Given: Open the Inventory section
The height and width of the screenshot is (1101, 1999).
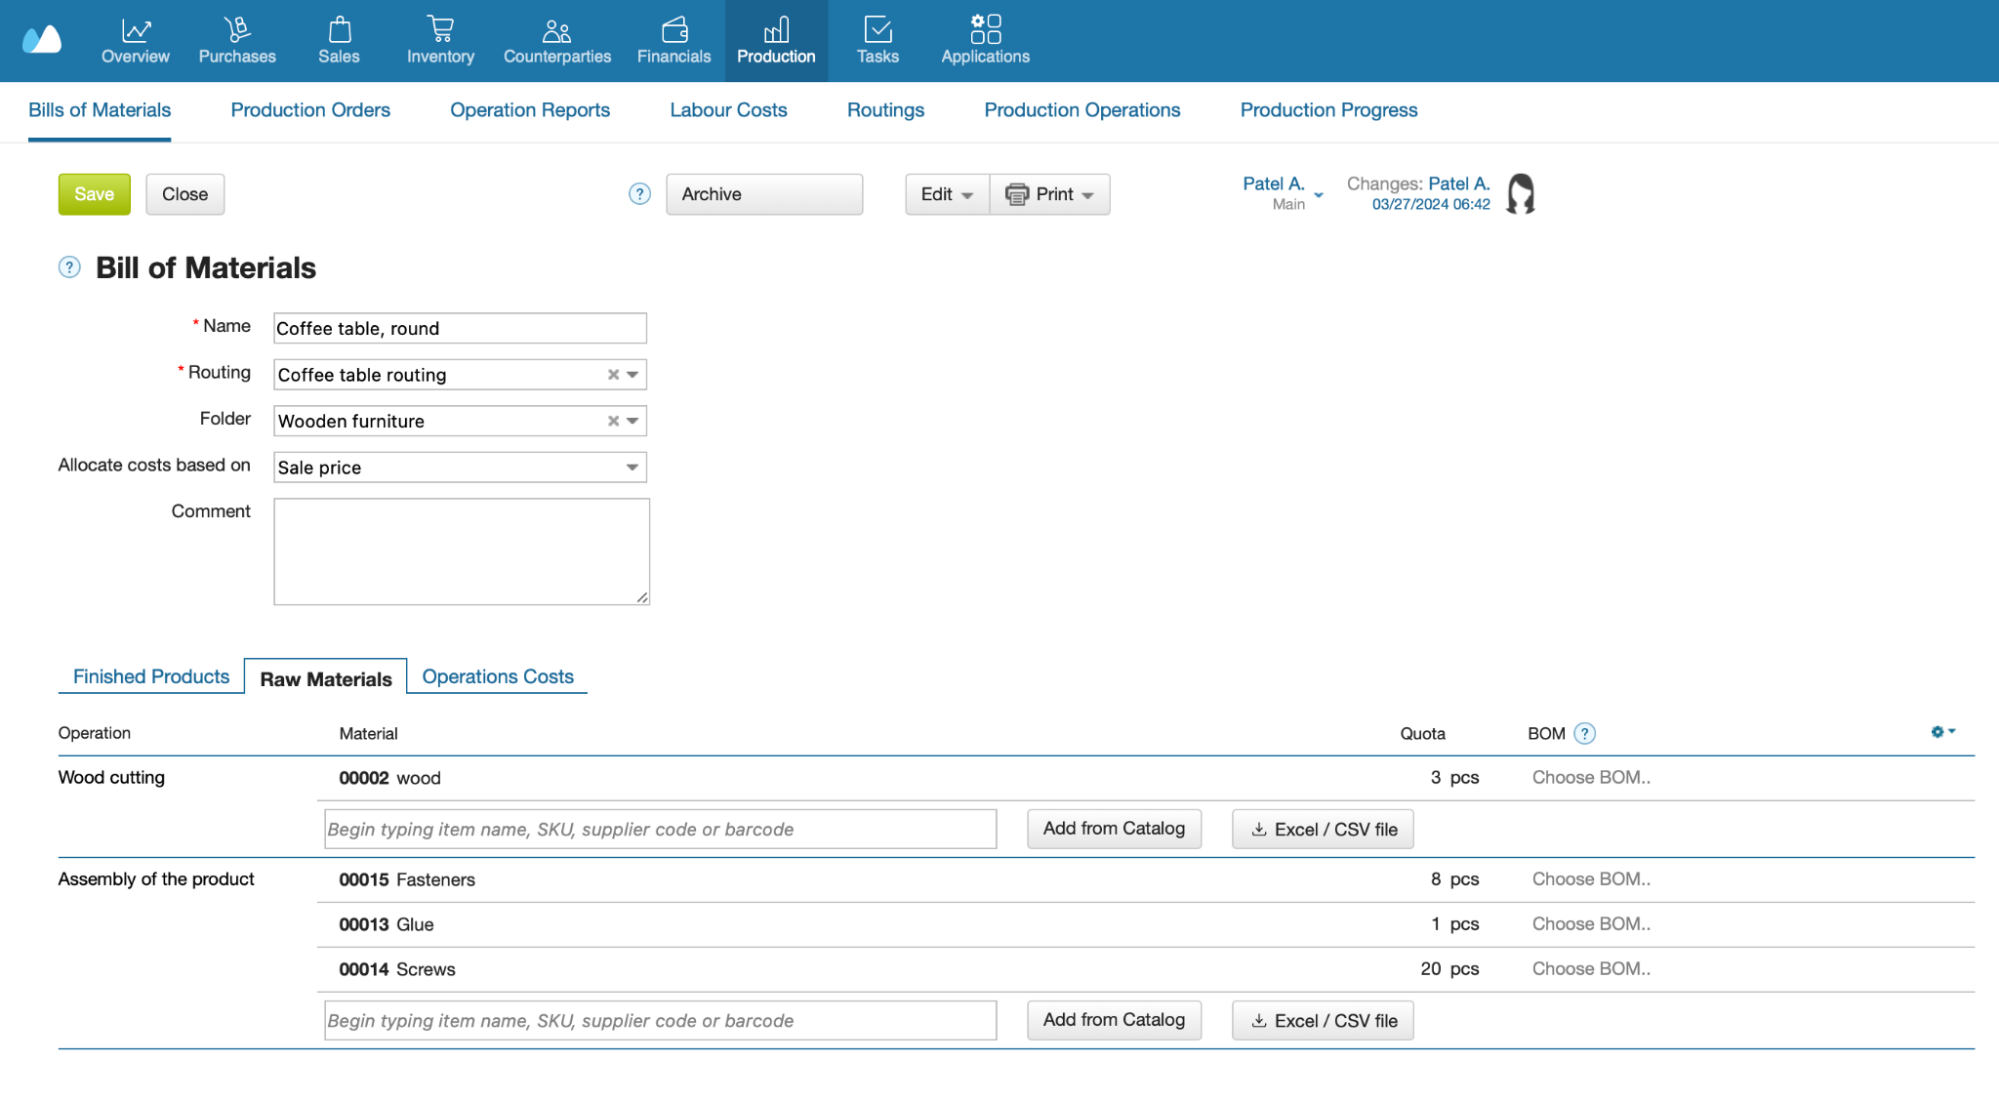Looking at the screenshot, I should (x=440, y=41).
